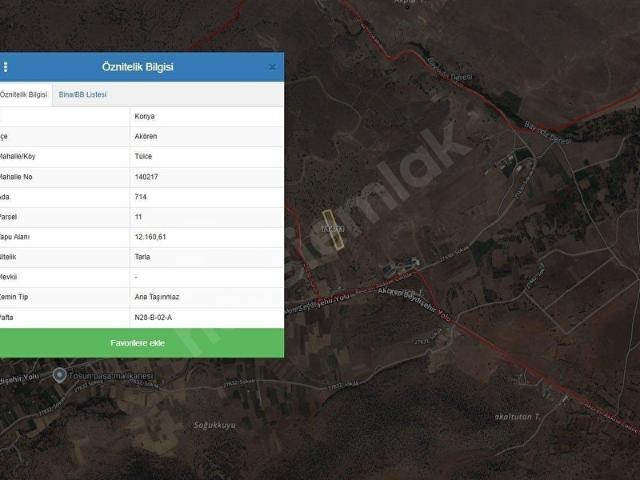Viewport: 640px width, 480px height.
Task: Select the Akören value cell
Action: click(x=207, y=136)
